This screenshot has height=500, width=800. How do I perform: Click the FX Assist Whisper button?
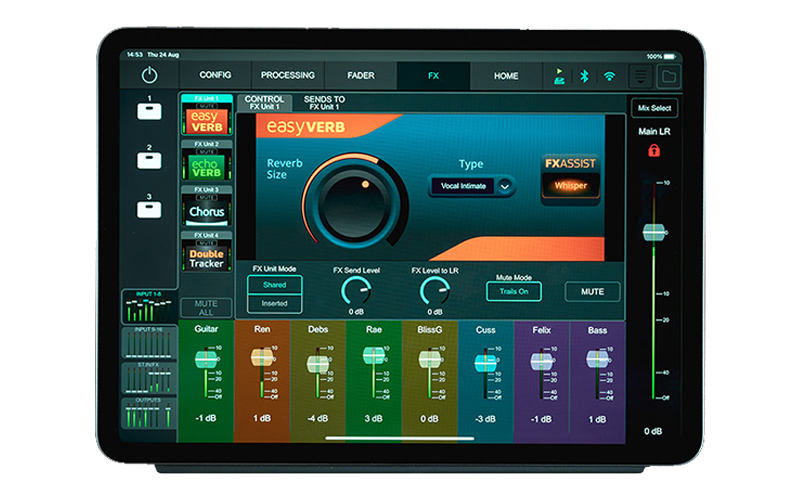coord(570,186)
